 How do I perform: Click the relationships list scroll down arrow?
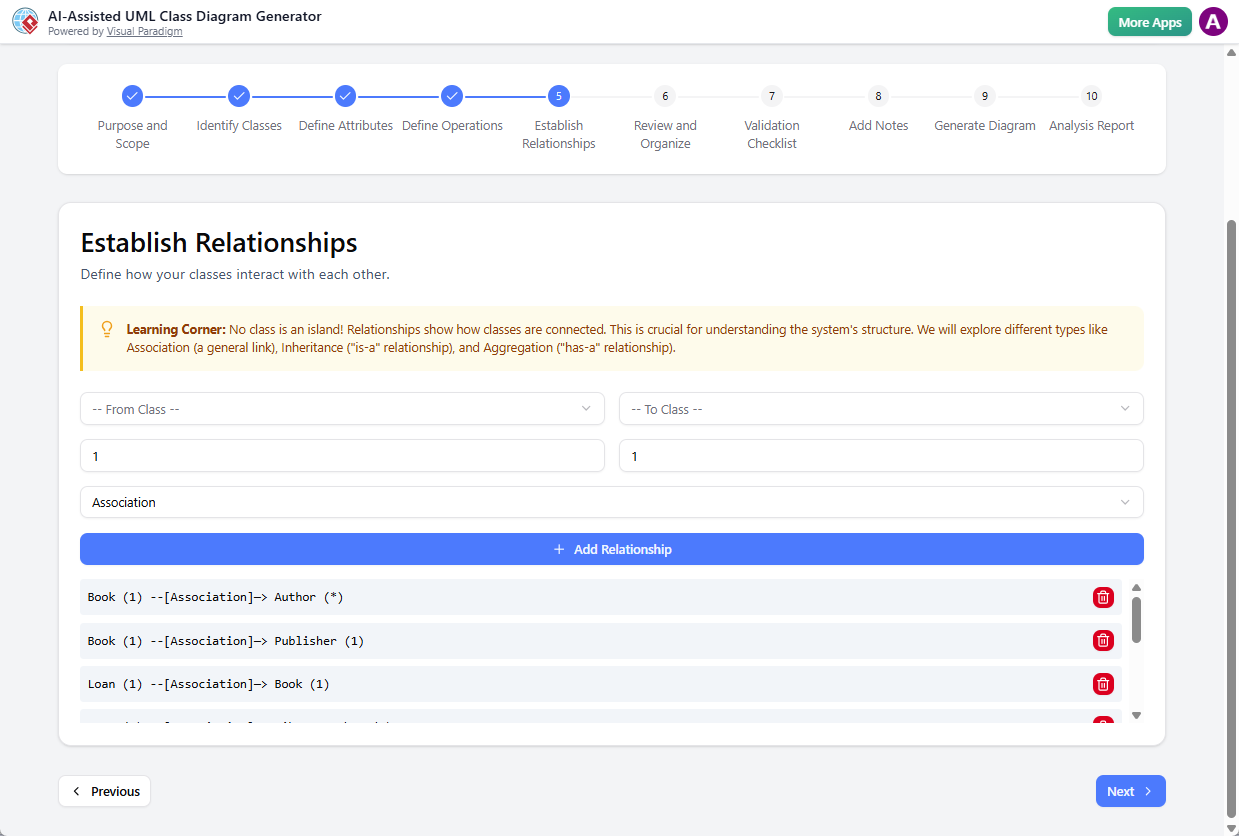point(1136,715)
